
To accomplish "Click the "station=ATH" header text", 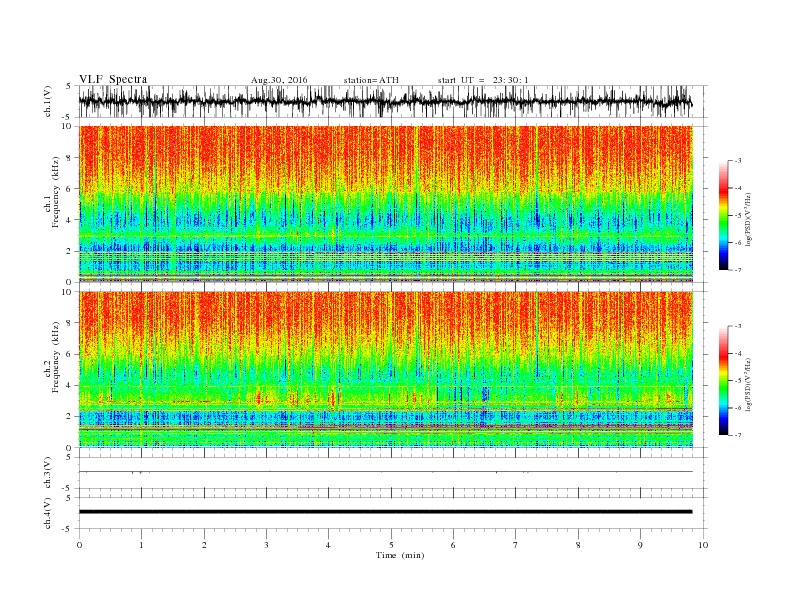I will click(x=371, y=80).
